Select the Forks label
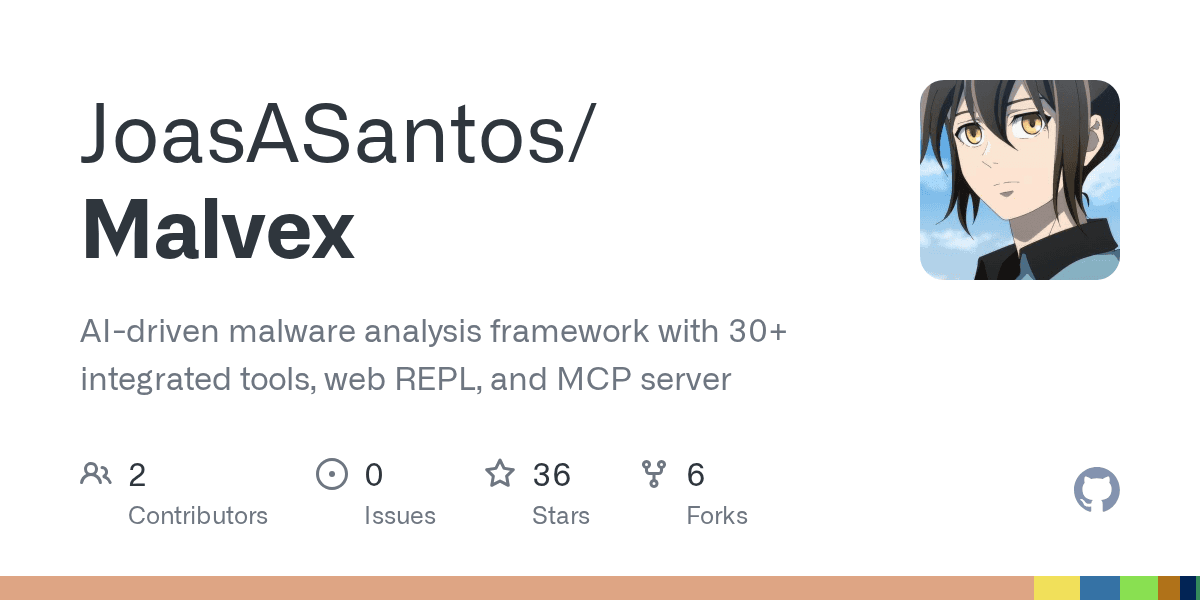This screenshot has width=1200, height=600. 717,516
